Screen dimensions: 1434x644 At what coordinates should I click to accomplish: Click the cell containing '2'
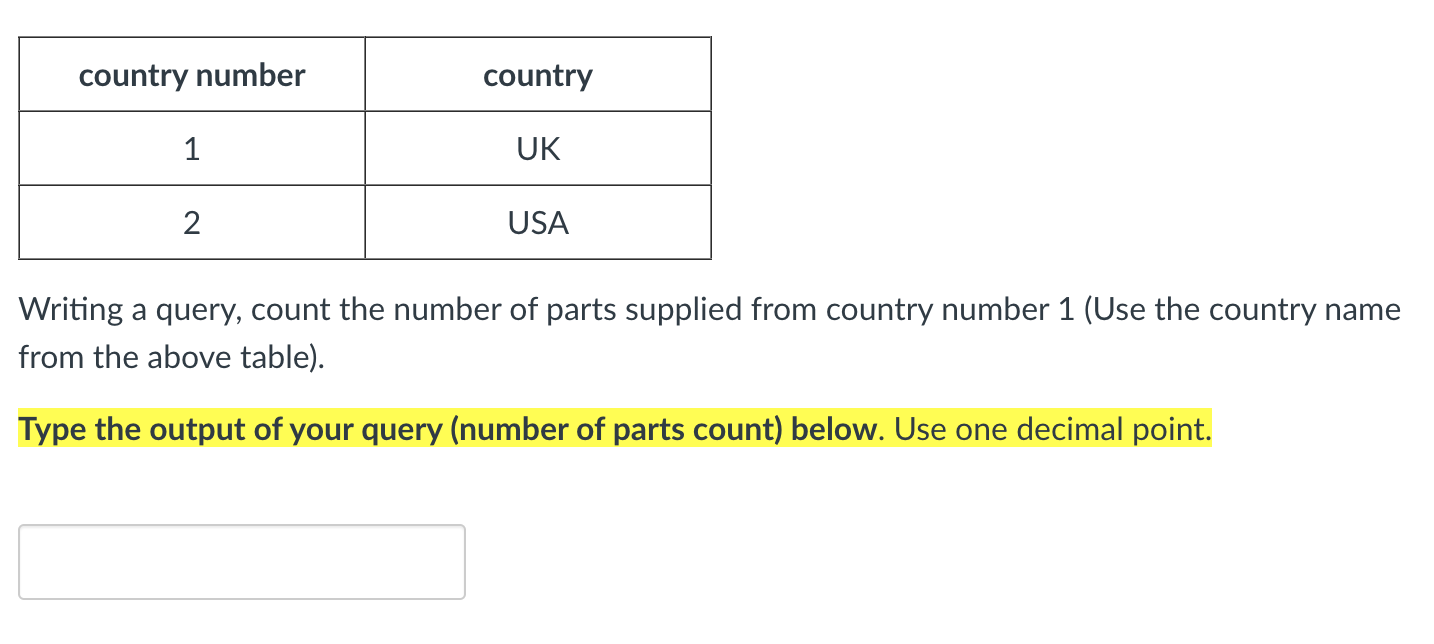tap(191, 222)
